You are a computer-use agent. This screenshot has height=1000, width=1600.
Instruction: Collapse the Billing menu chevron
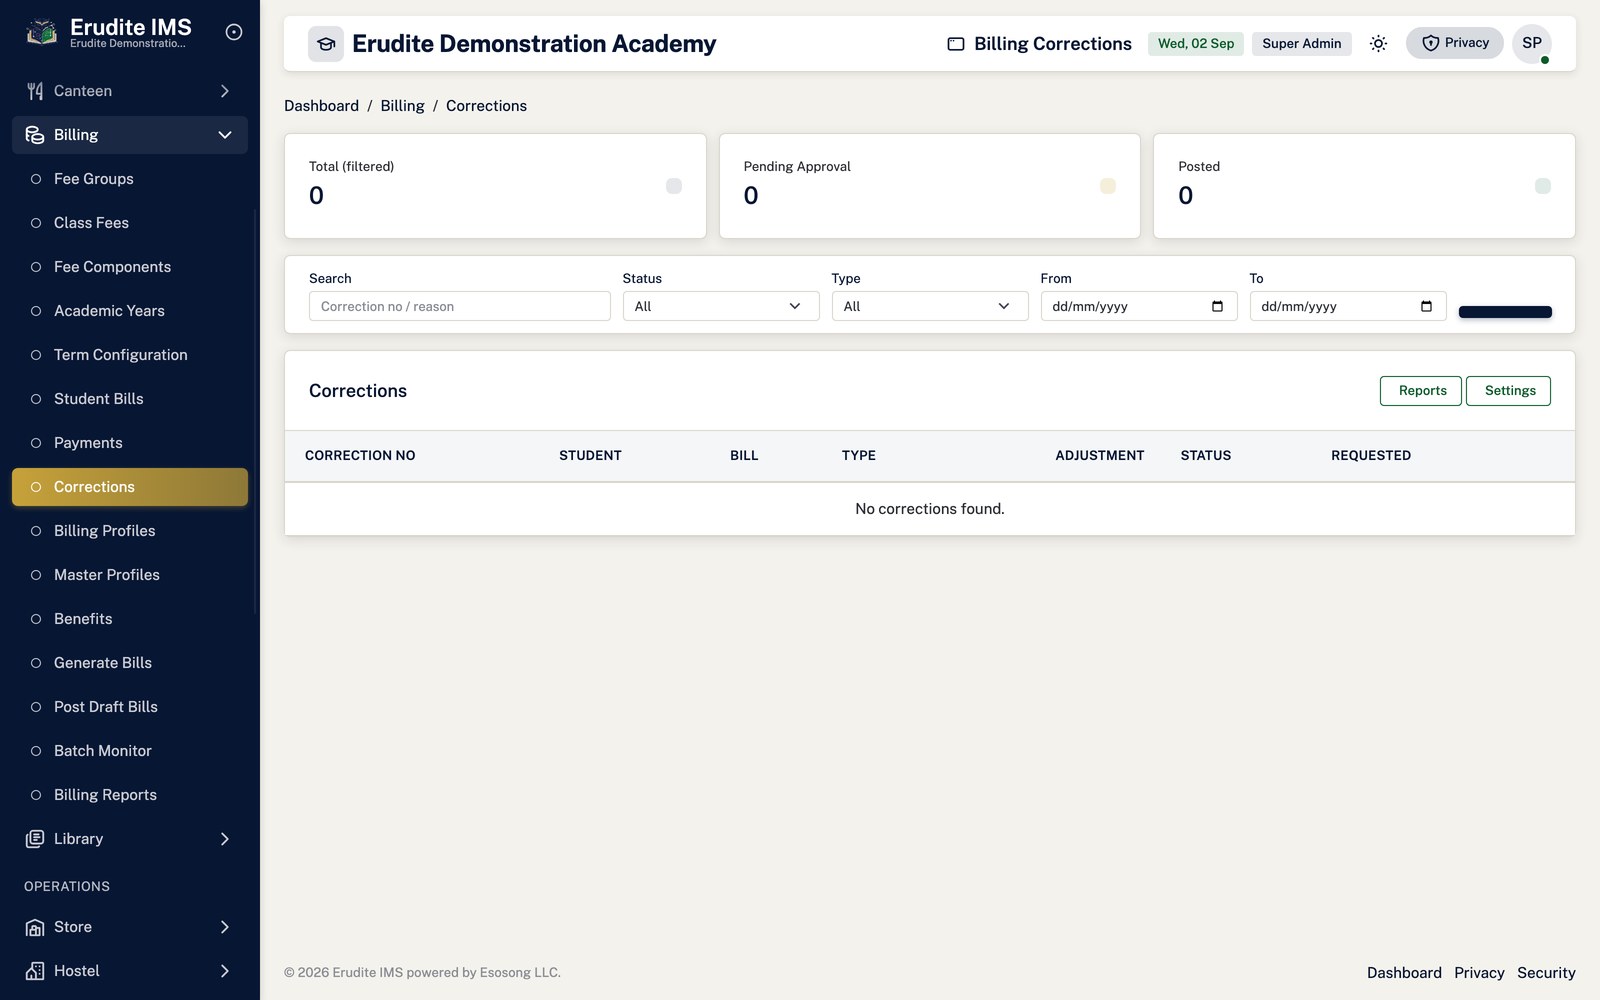coord(225,135)
